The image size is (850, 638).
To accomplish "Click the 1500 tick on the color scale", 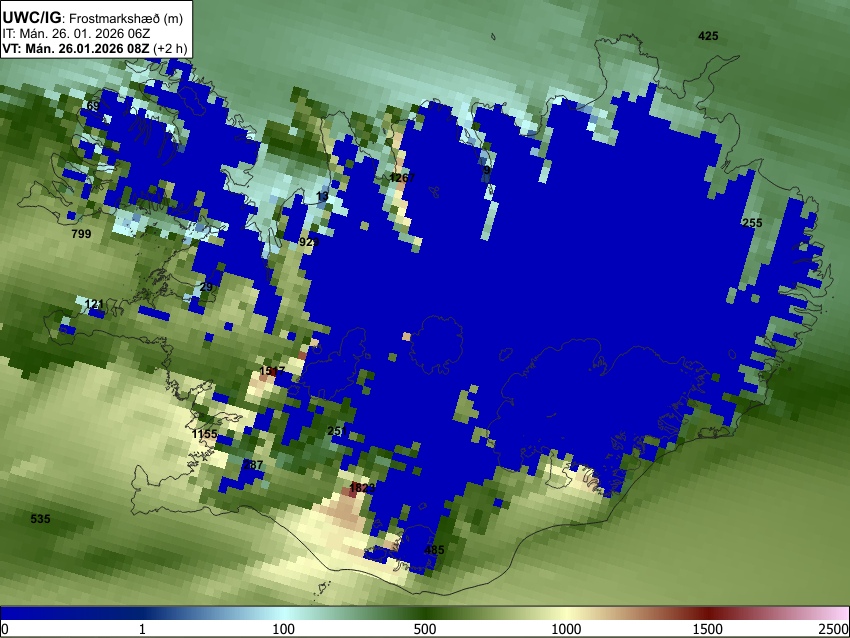I will [708, 629].
